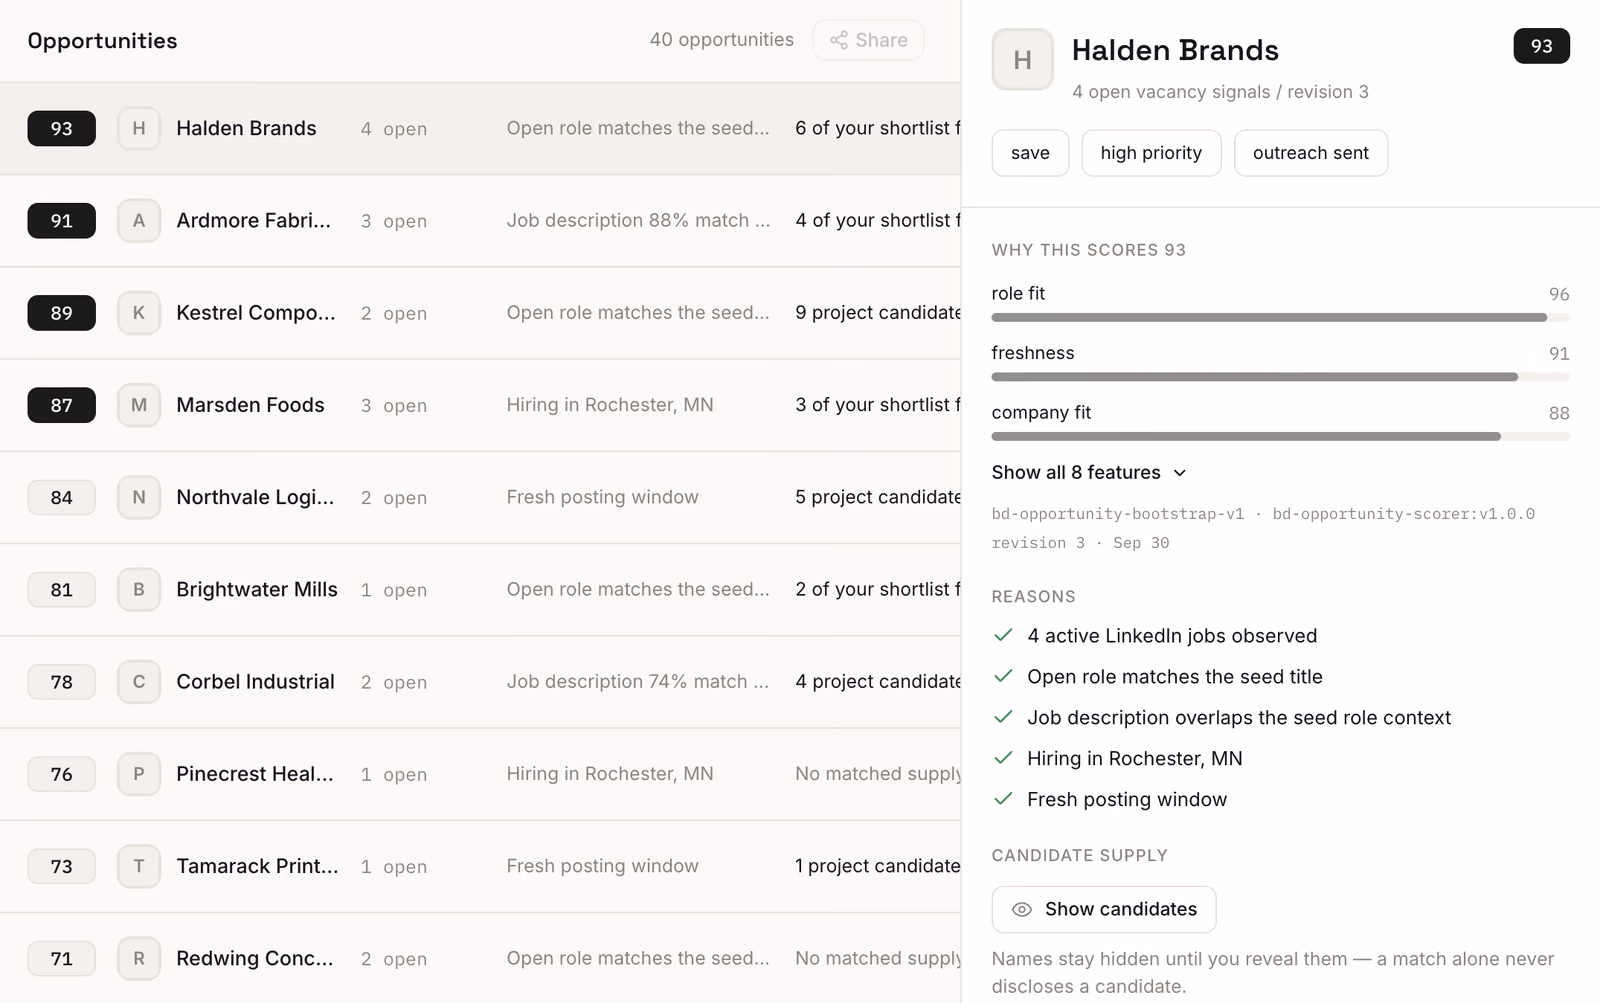Click '4 active LinkedIn jobs observed' reason
The height and width of the screenshot is (1003, 1600).
click(x=1172, y=636)
